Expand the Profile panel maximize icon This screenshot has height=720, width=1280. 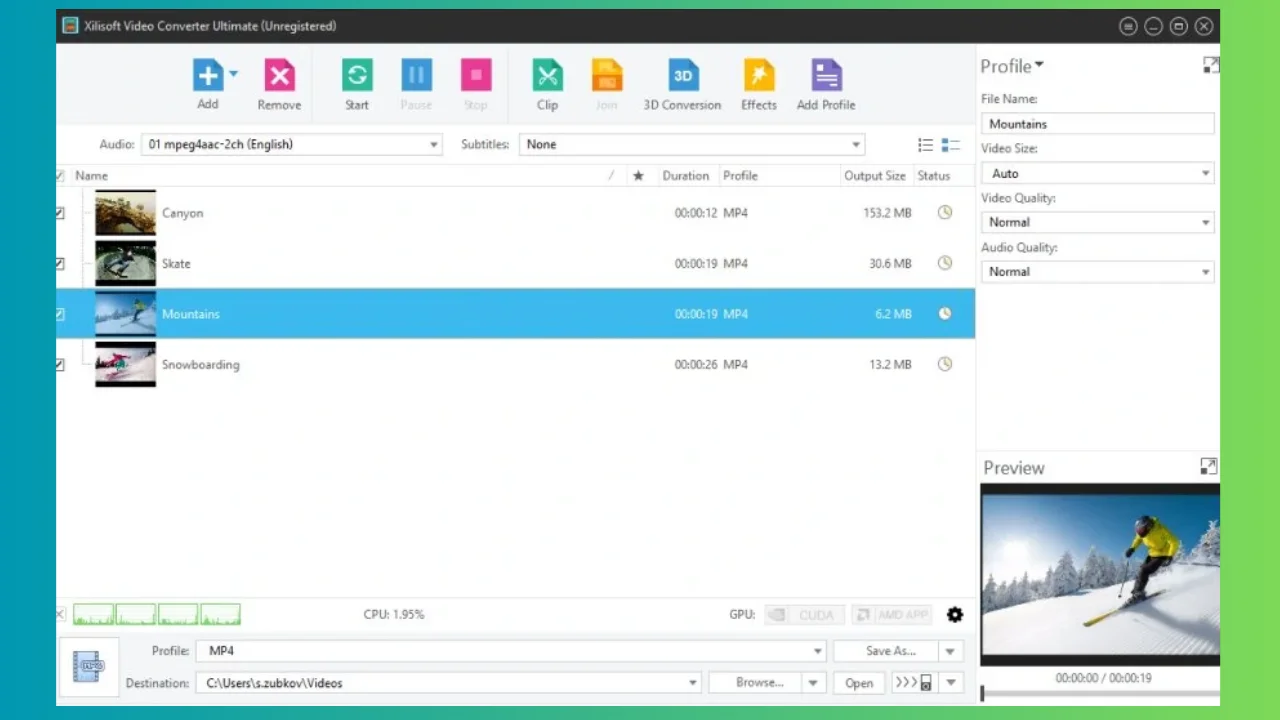pos(1211,65)
